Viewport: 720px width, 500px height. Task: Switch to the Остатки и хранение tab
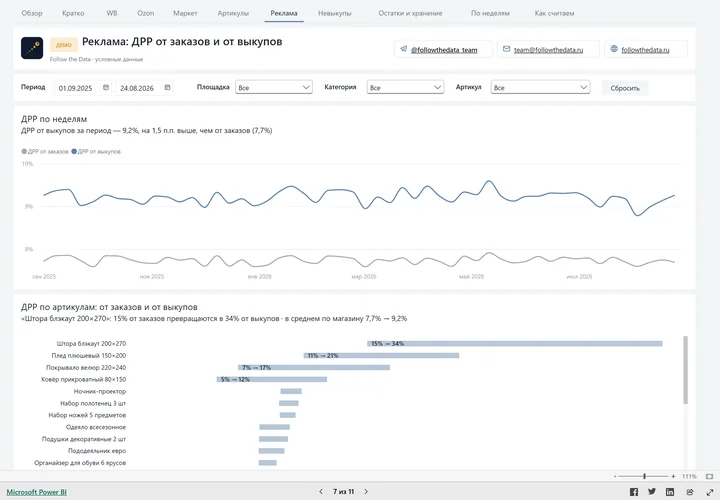point(410,13)
